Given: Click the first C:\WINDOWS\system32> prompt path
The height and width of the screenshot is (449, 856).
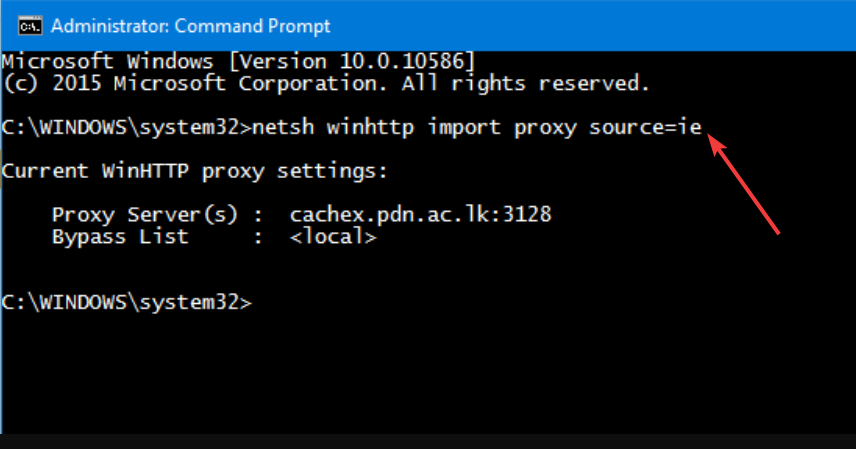Looking at the screenshot, I should point(127,128).
